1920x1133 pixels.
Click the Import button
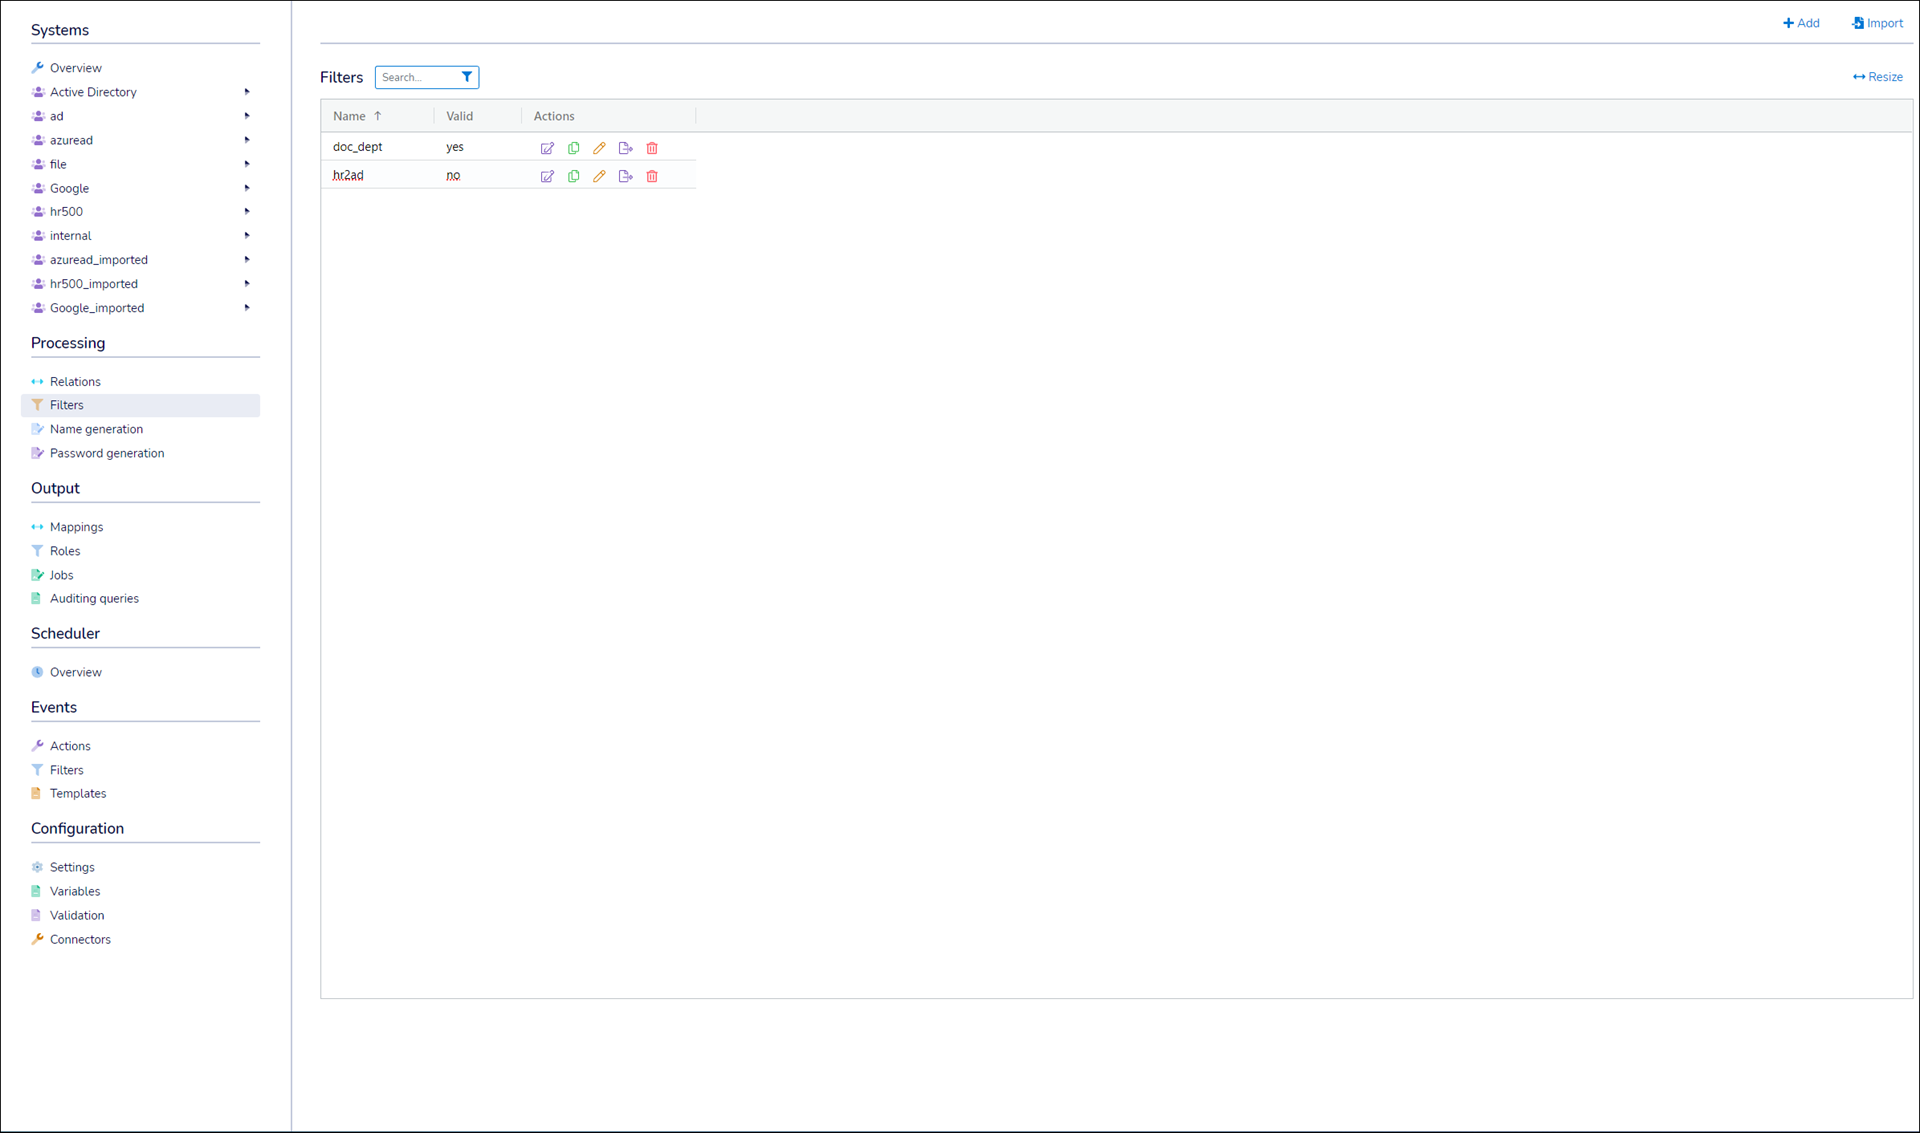(1877, 23)
